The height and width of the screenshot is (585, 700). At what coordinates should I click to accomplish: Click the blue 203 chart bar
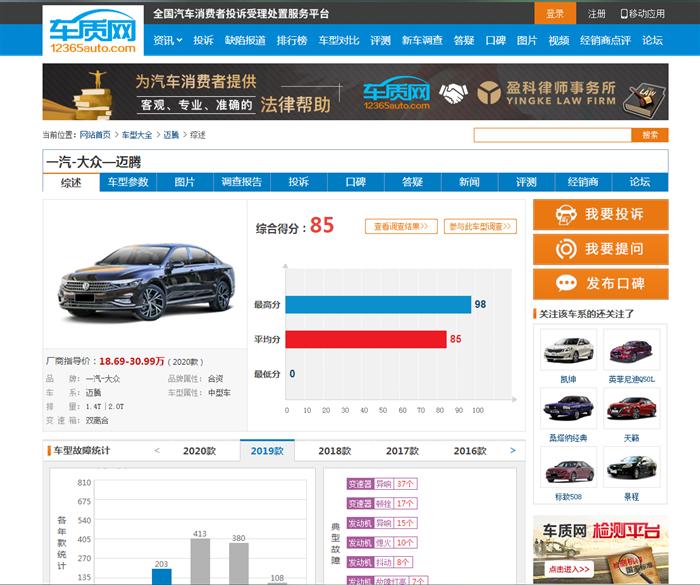pos(162,576)
